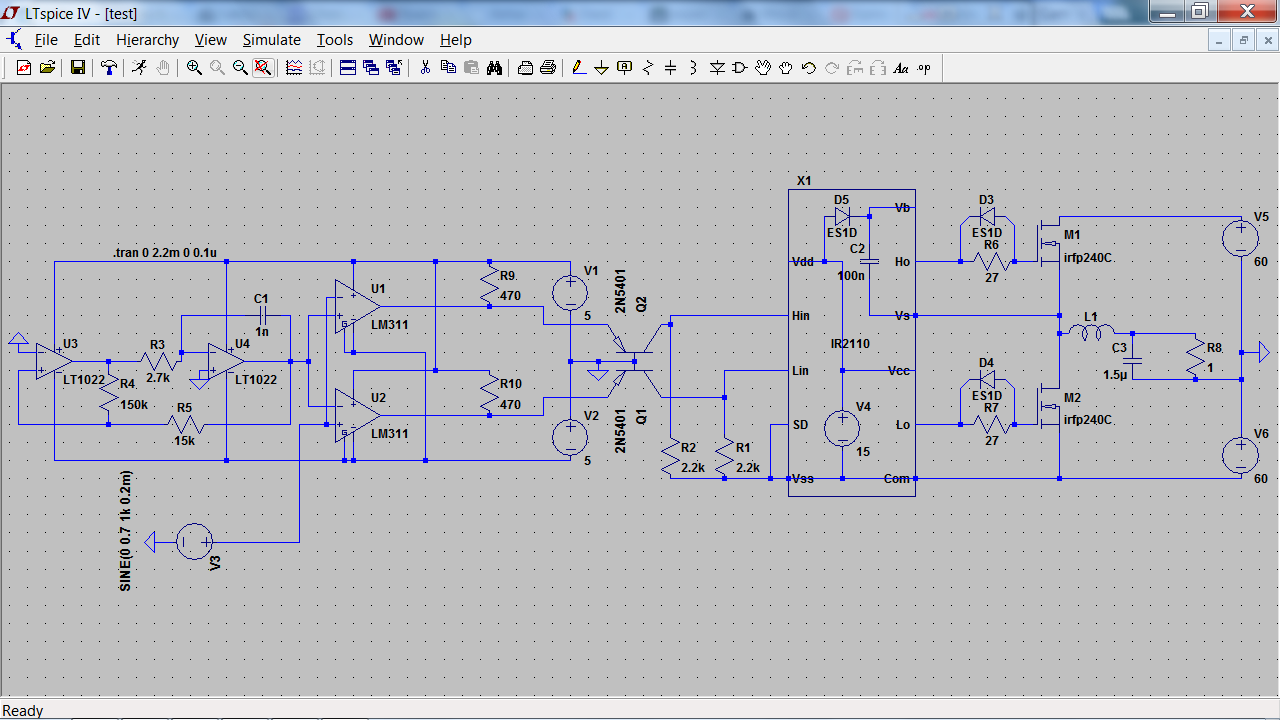Zoom out with the magnifier minus icon
1280x720 pixels.
240,68
